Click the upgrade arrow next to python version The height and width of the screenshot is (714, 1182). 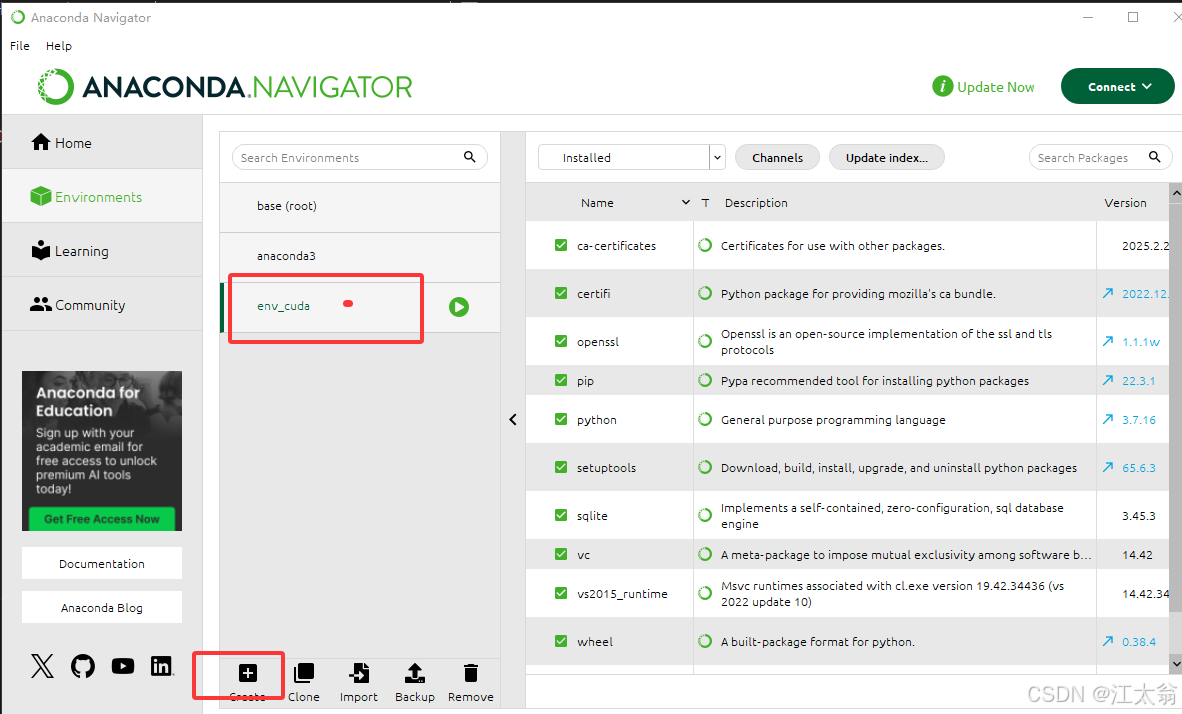tap(1107, 419)
